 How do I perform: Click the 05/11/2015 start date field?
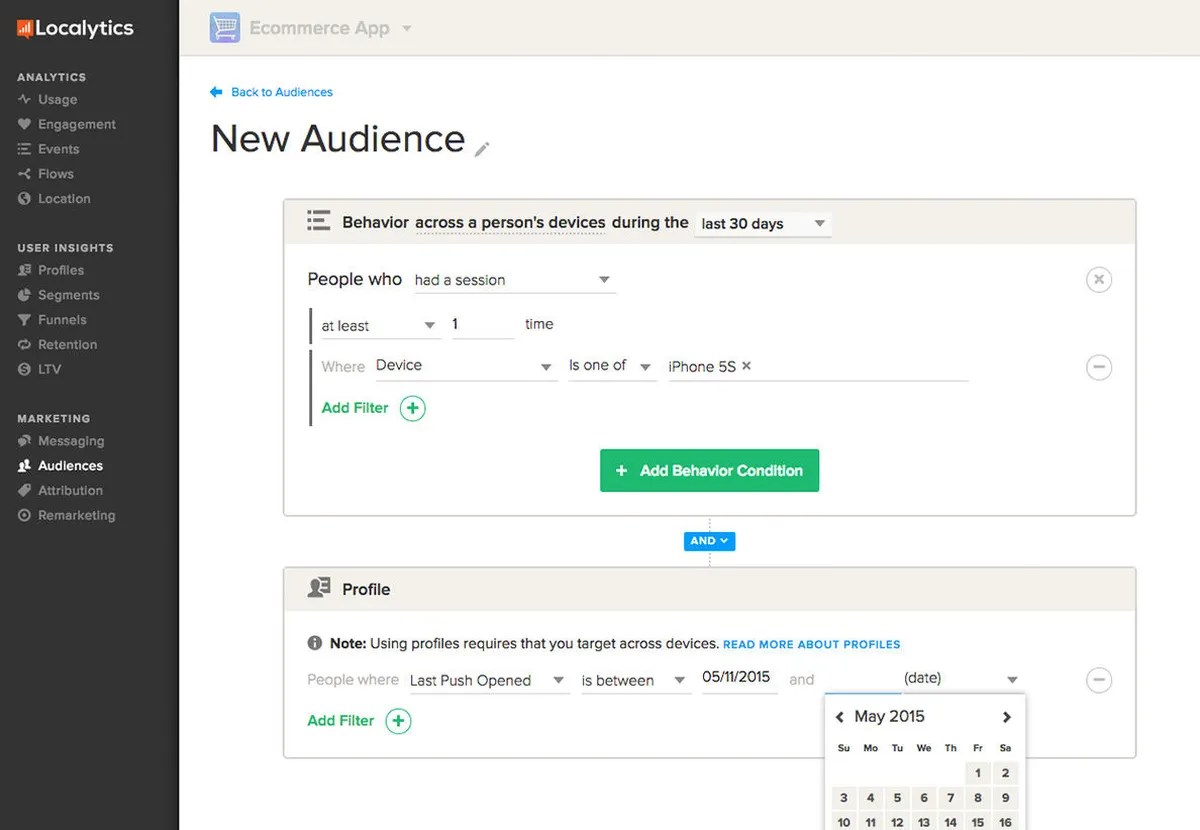click(x=739, y=678)
